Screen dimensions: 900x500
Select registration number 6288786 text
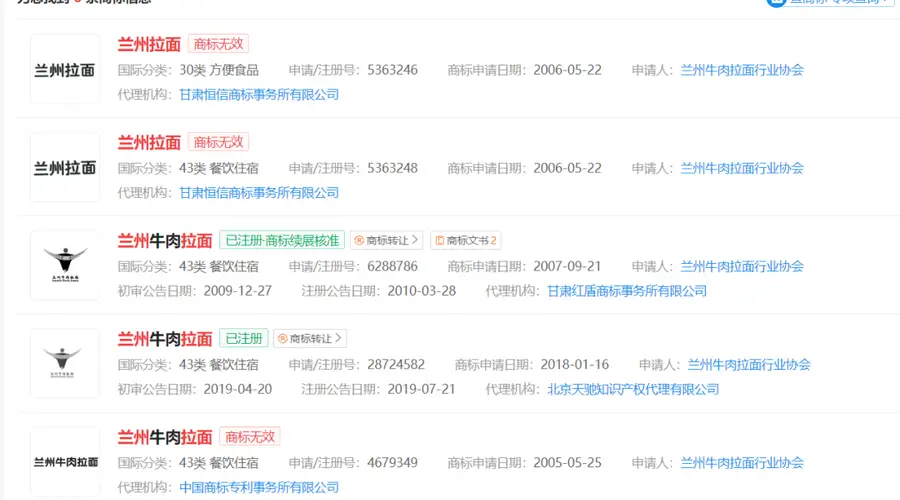tap(393, 266)
